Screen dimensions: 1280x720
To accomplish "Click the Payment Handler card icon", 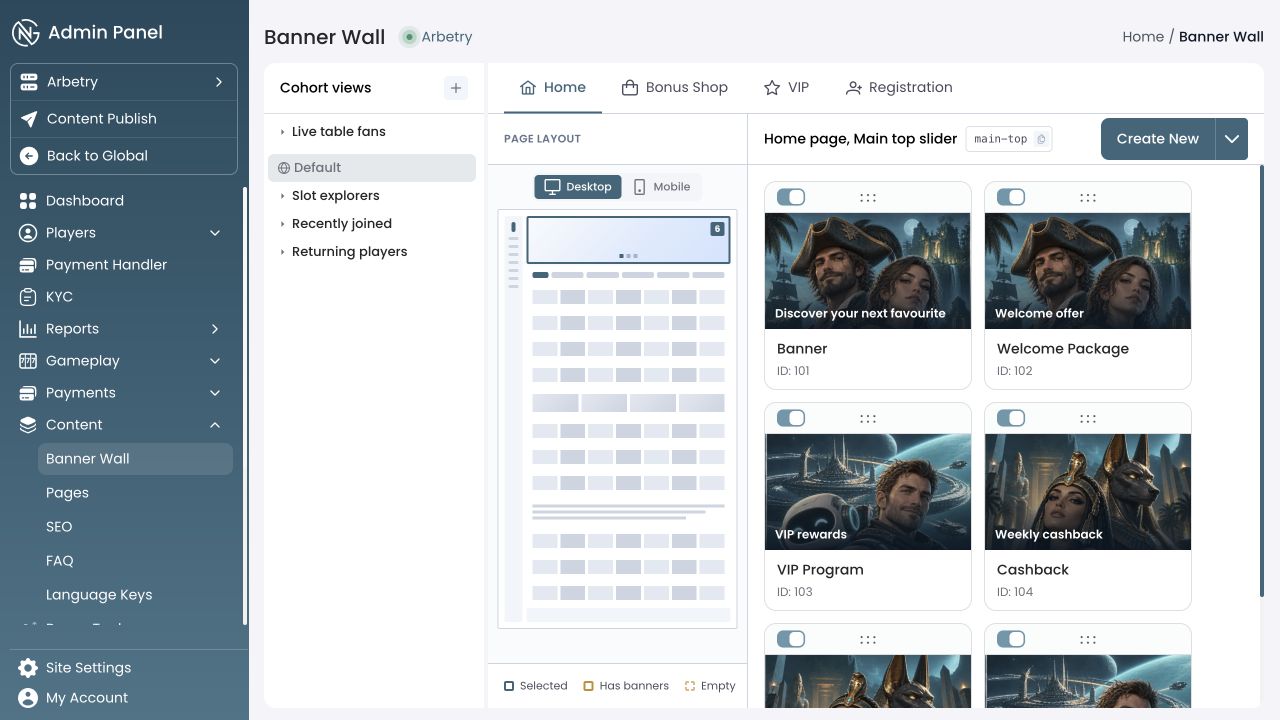I will point(28,265).
